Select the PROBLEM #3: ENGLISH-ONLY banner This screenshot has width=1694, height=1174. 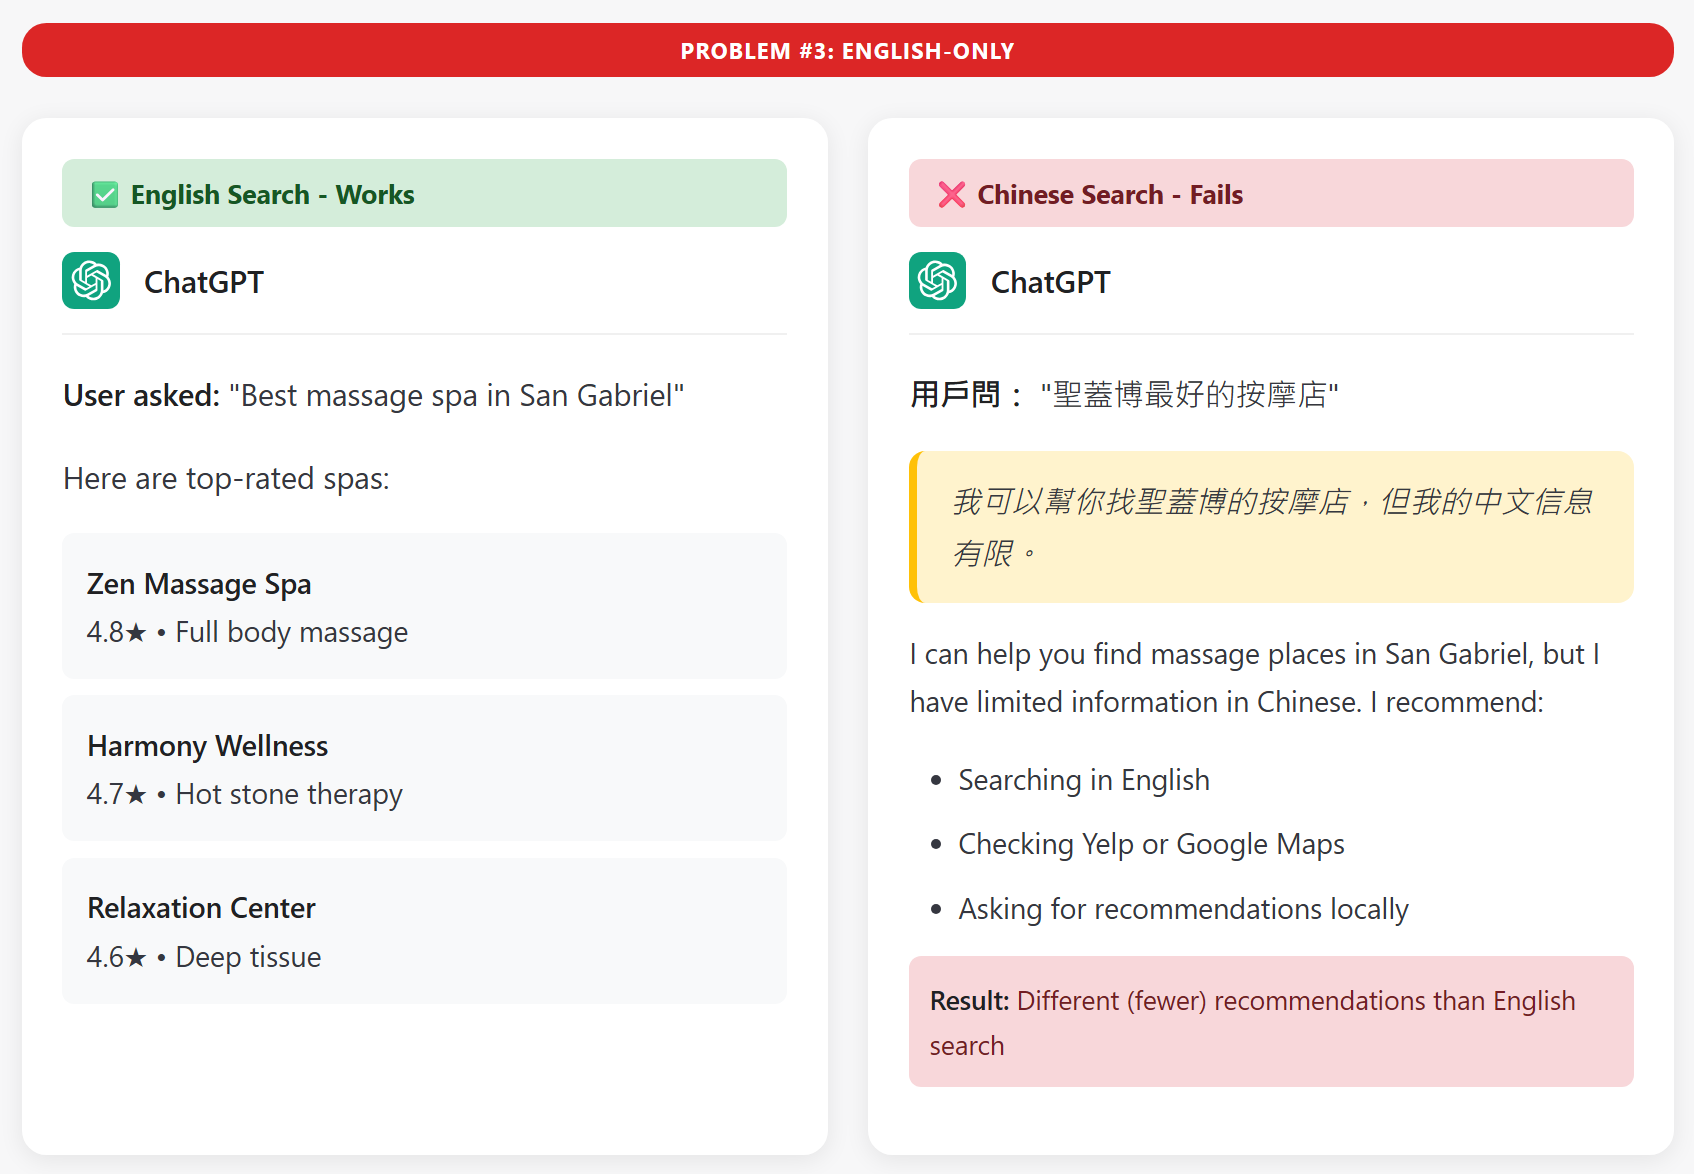847,50
